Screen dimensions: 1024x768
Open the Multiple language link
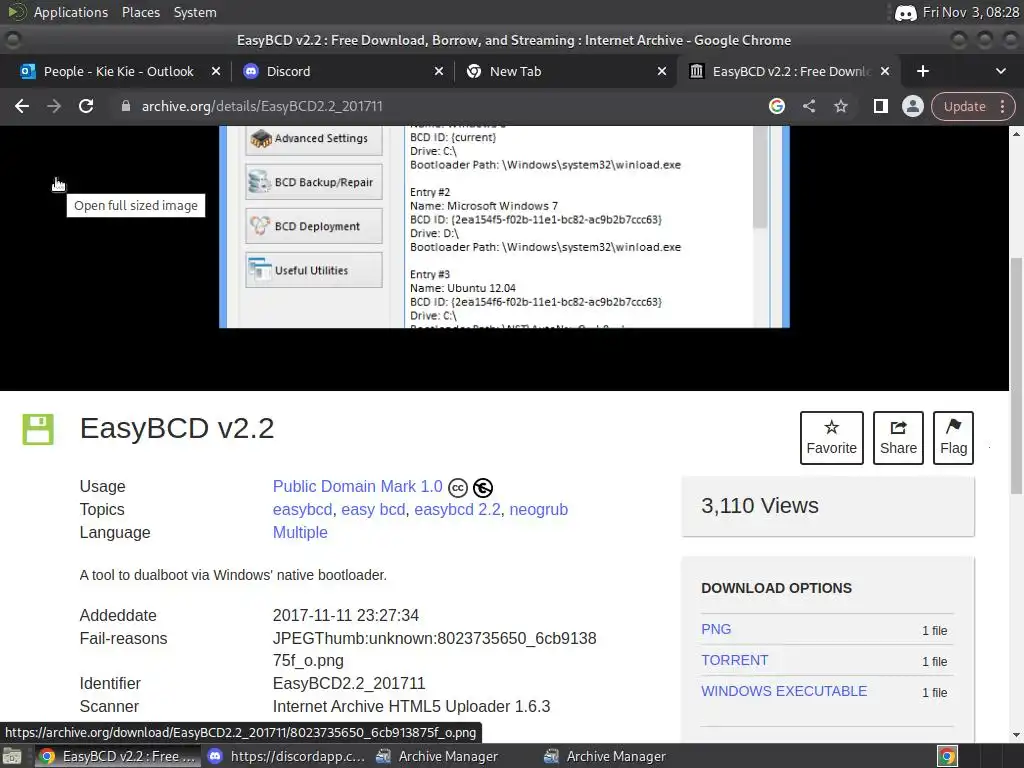click(300, 532)
